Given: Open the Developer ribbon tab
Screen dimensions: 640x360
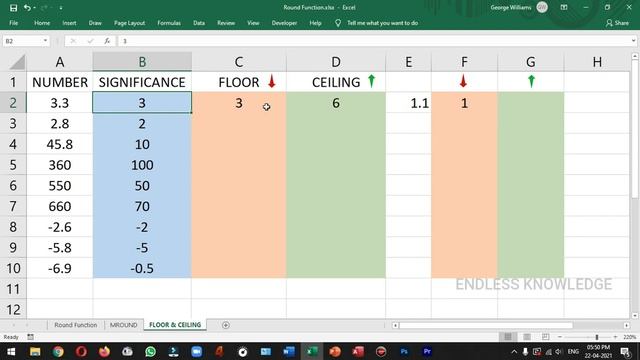Looking at the screenshot, I should coord(284,23).
